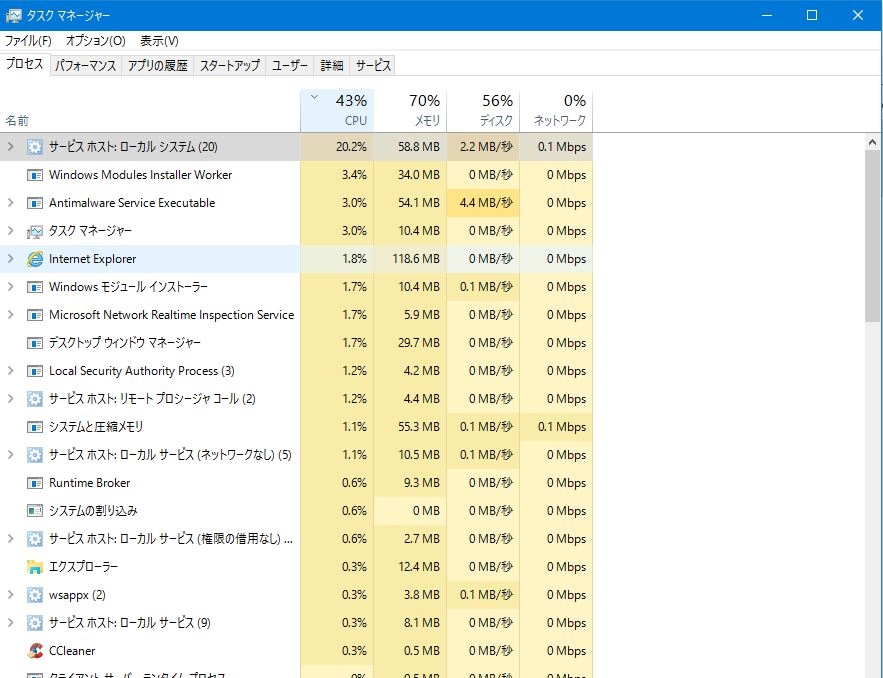Screen dimensions: 883x678
Task: Select the プロセス tab
Action: click(25, 64)
